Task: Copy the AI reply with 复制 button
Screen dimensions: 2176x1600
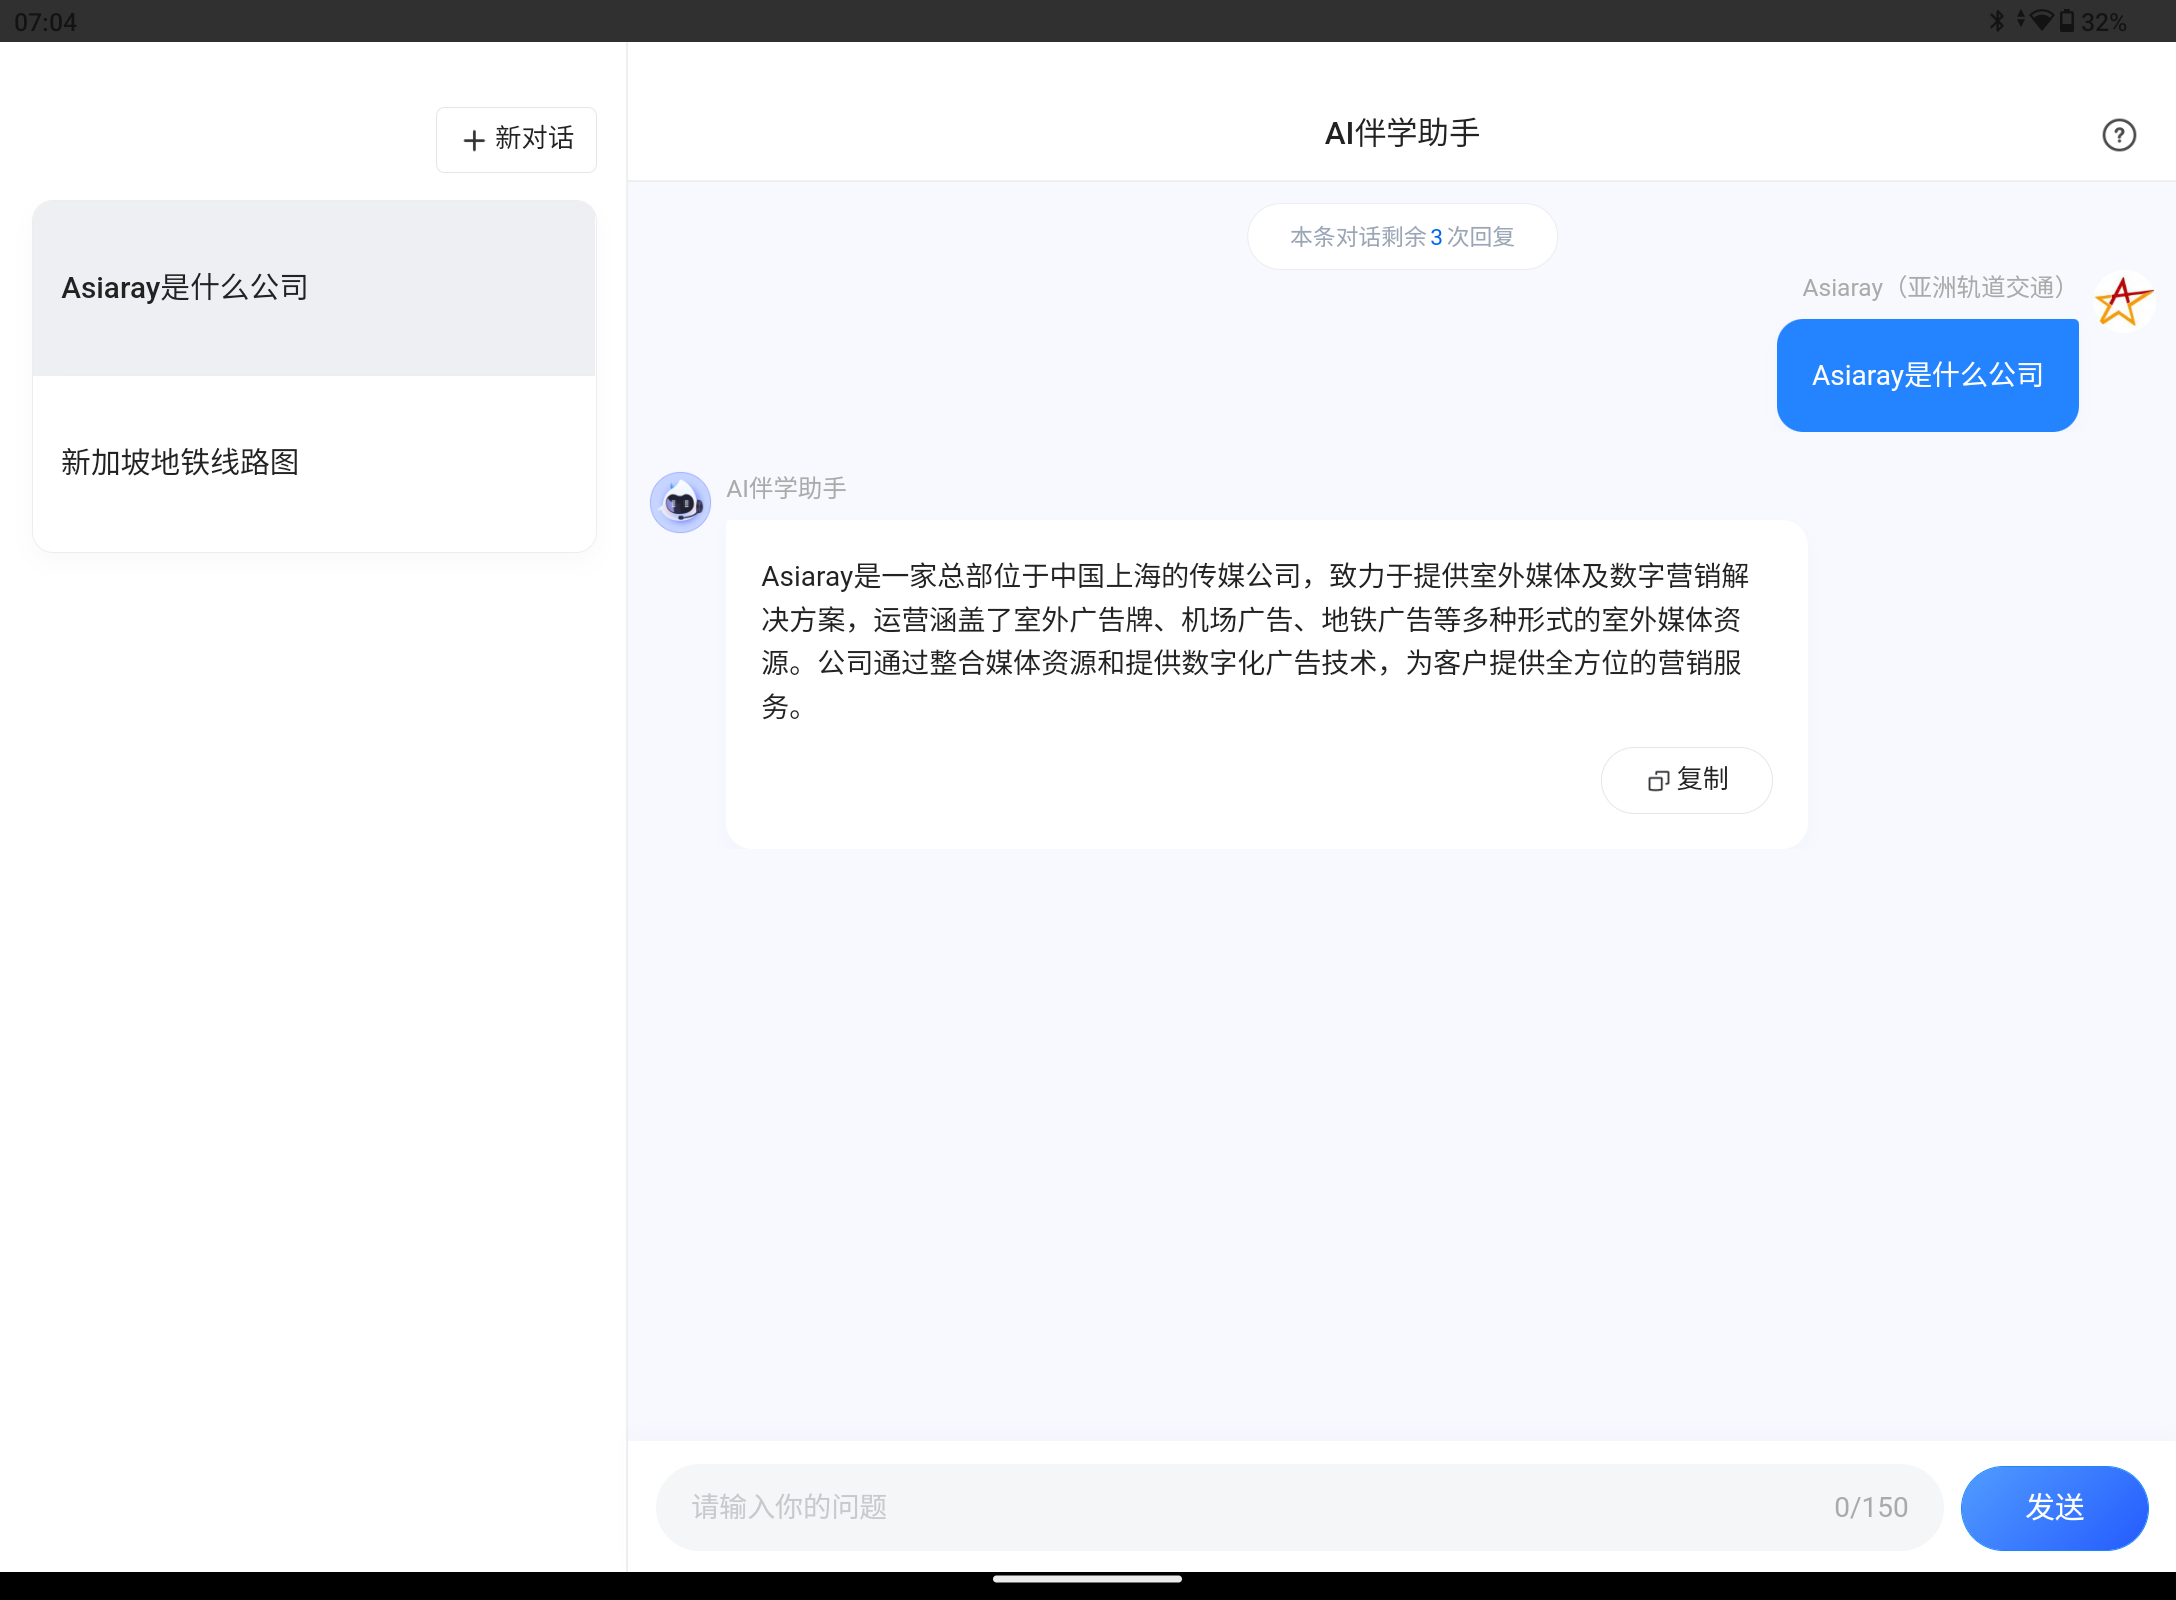Action: point(1686,780)
